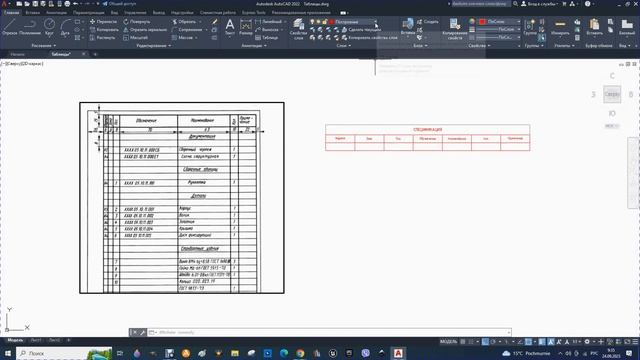Image resolution: width=640 pixels, height=360 pixels.
Task: Click the Выноска (Leader) tool
Action: (267, 29)
